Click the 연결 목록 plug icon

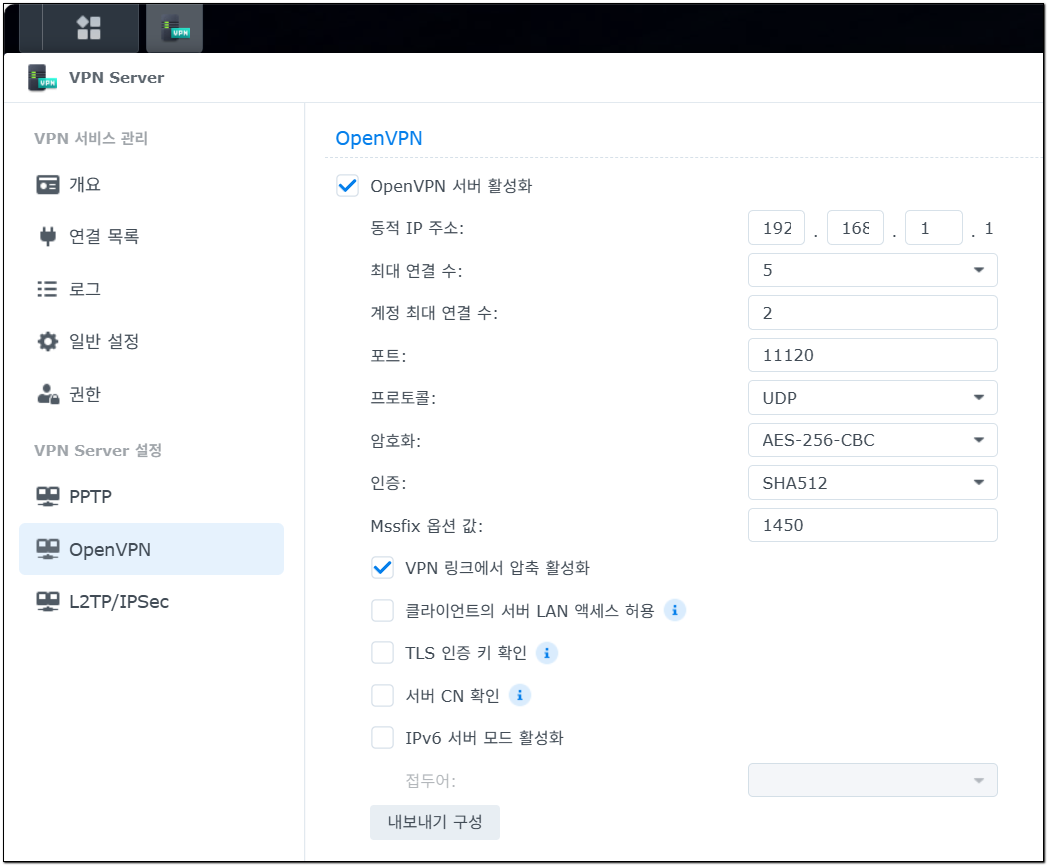(x=47, y=237)
